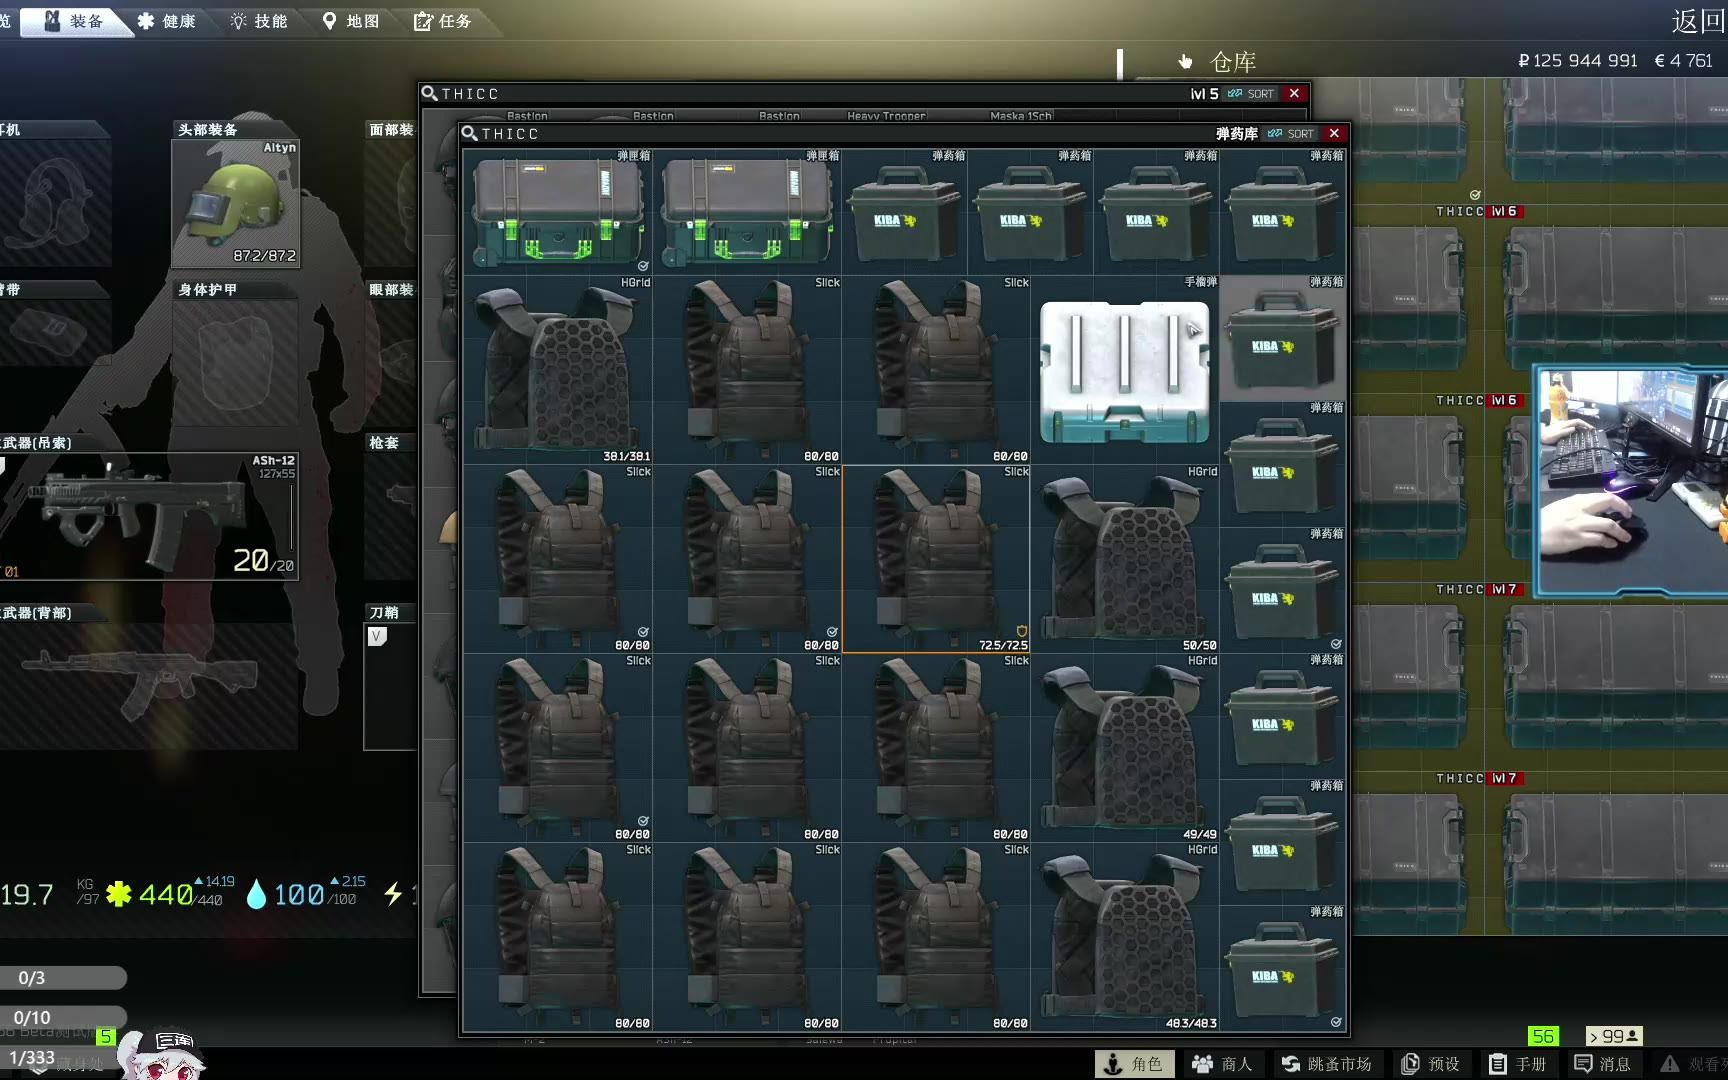Open the 消息 messages

(1603, 1064)
